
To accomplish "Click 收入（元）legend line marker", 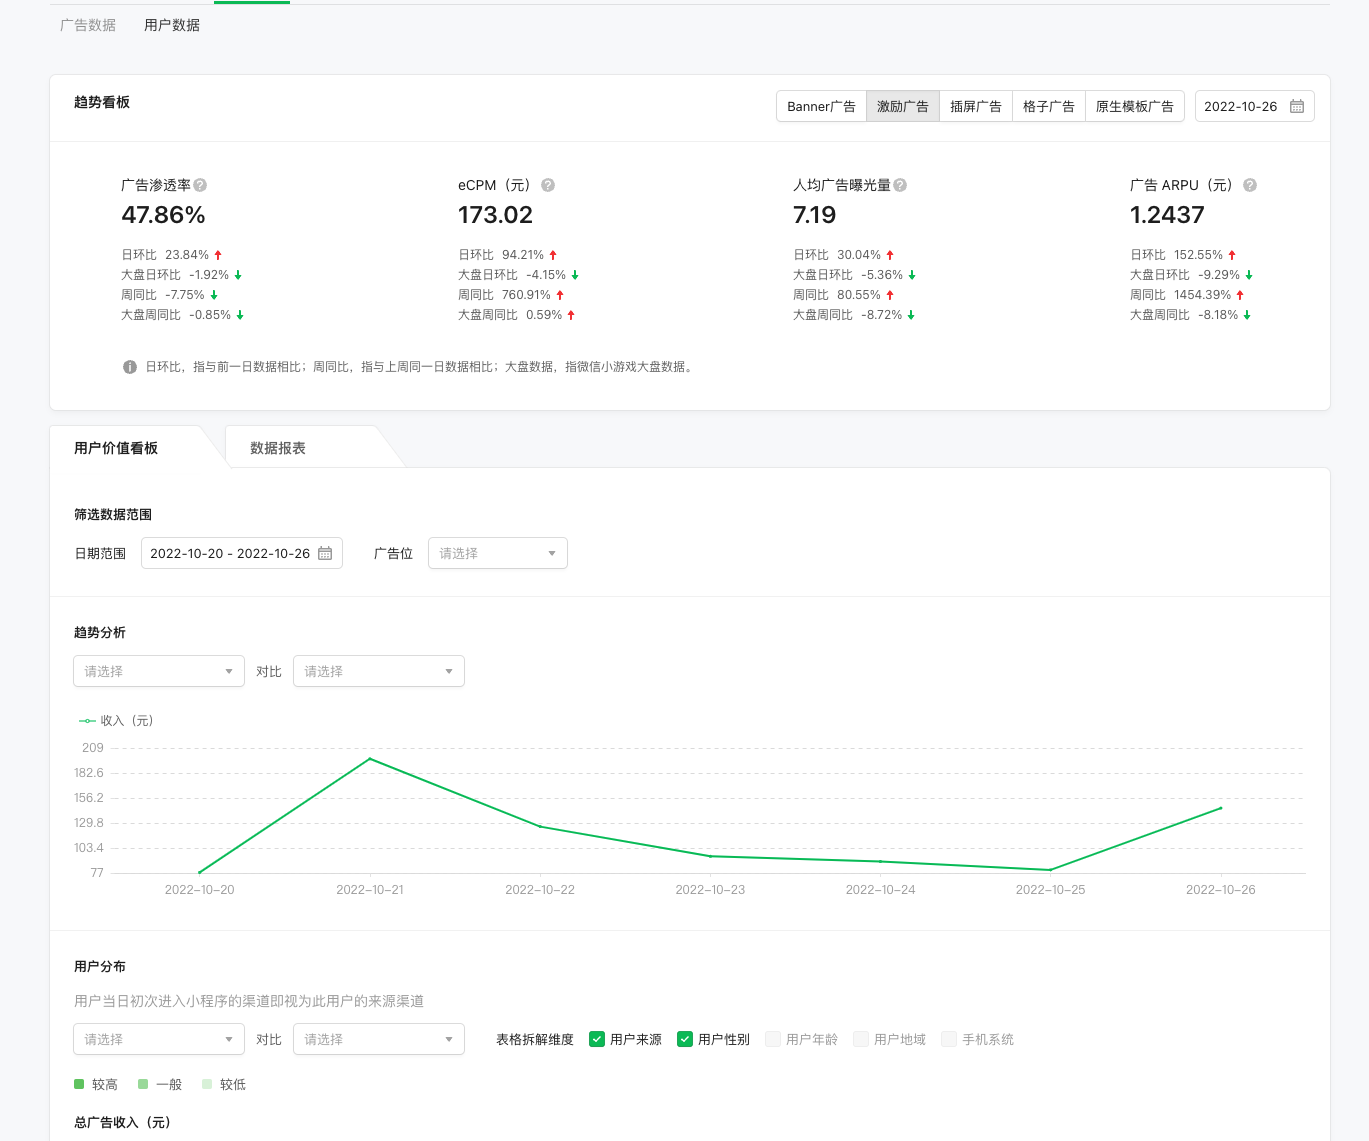I will [x=87, y=721].
